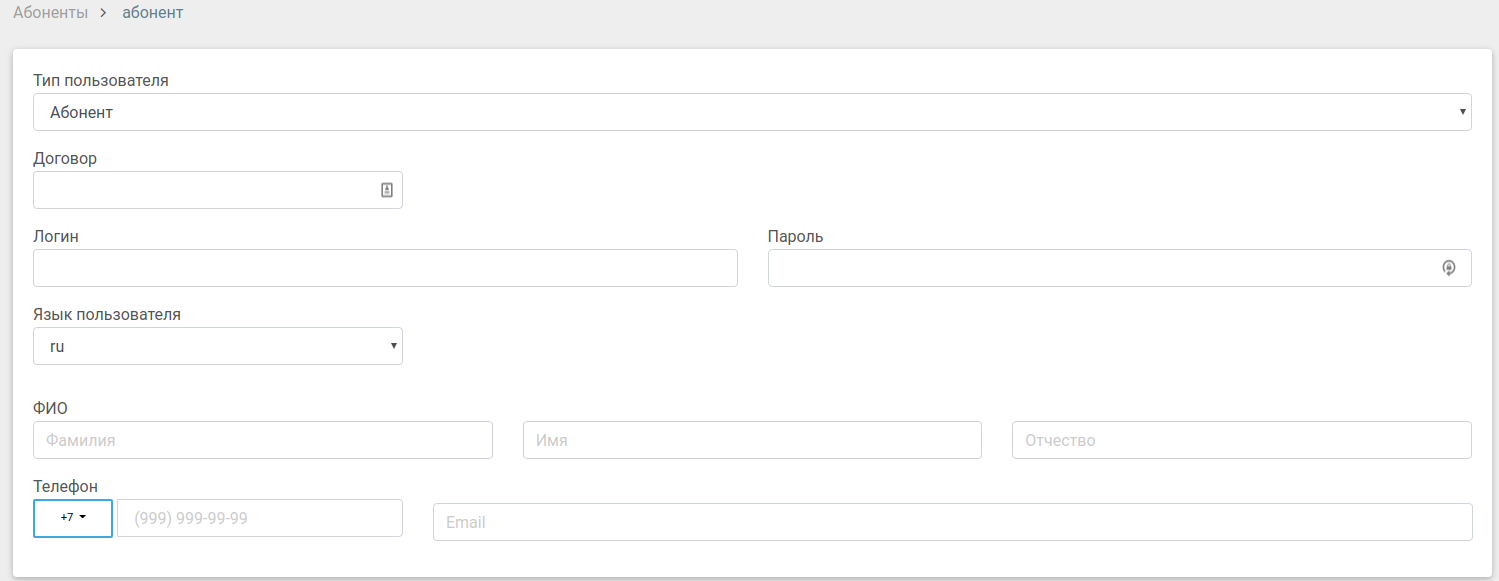Click the абонент breadcrumb item

[153, 14]
